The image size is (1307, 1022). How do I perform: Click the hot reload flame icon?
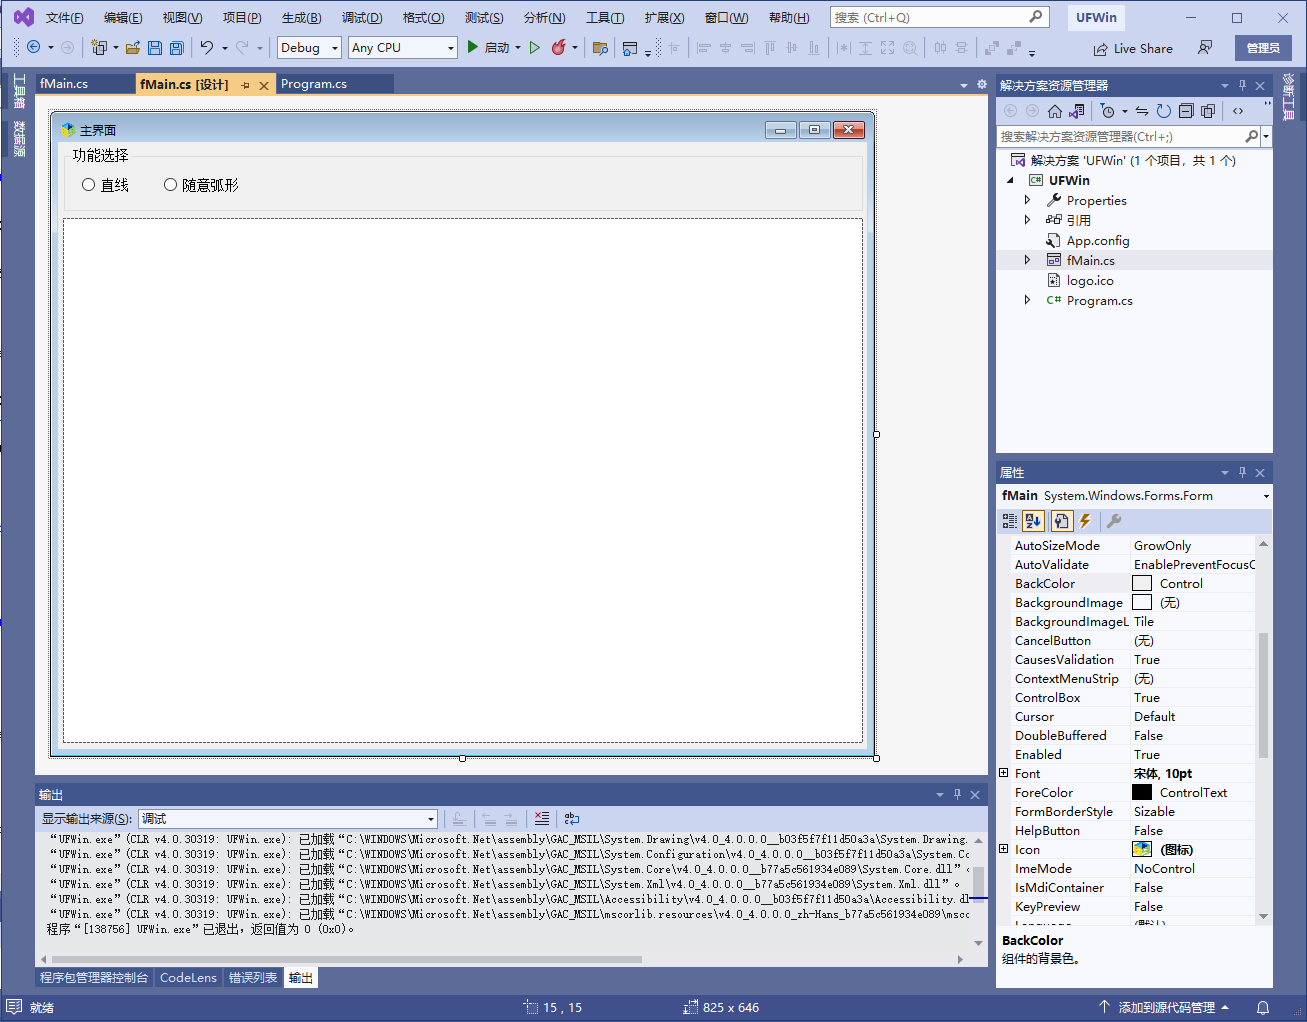click(559, 47)
